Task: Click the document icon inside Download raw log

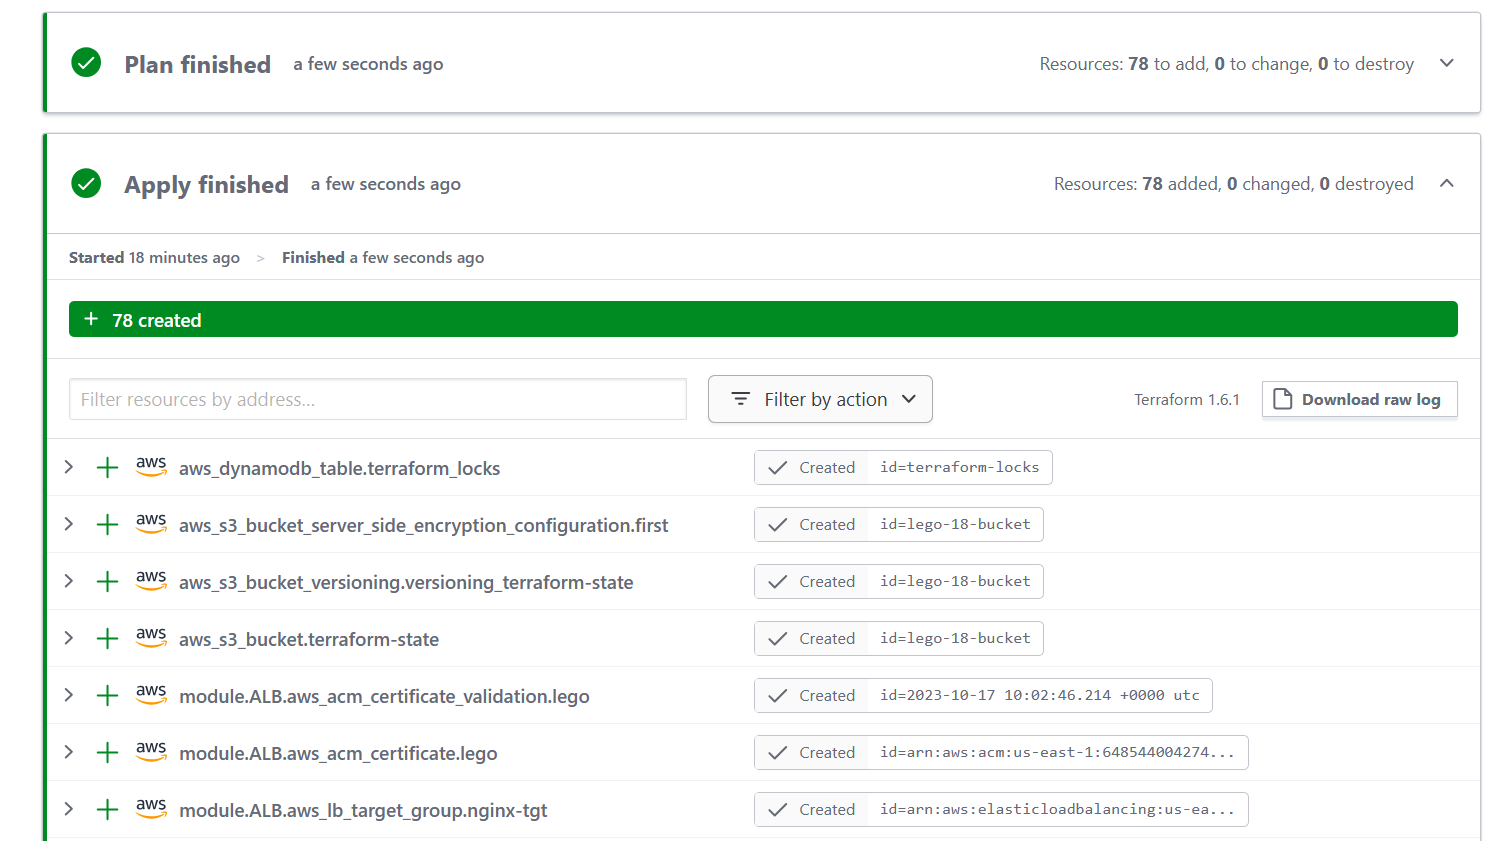Action: pos(1283,399)
